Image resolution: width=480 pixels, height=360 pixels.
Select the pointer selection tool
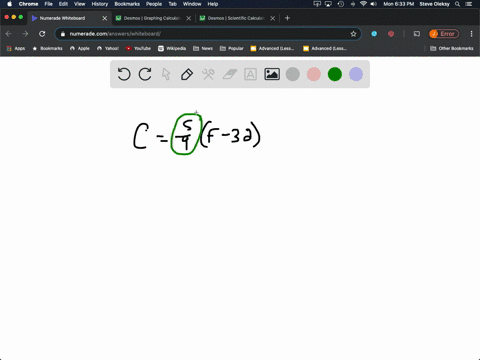click(166, 74)
